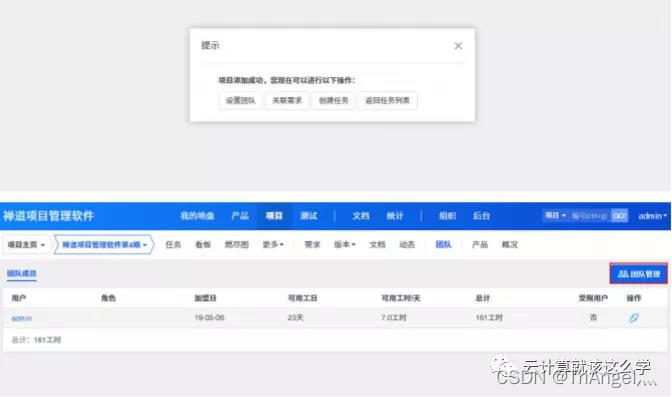Click the link icon in admin's 操作 column

point(633,318)
